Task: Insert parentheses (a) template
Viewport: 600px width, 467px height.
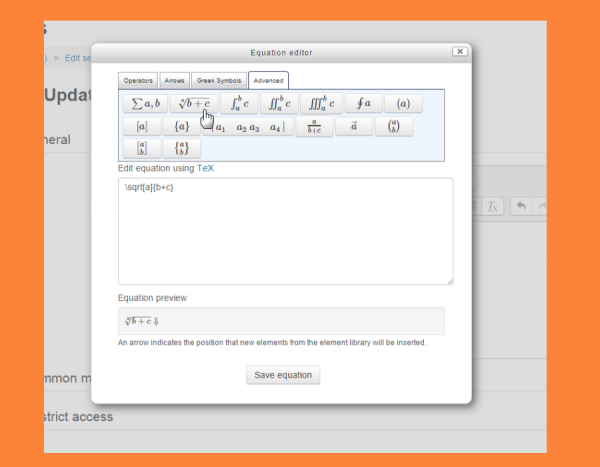Action: pos(403,103)
